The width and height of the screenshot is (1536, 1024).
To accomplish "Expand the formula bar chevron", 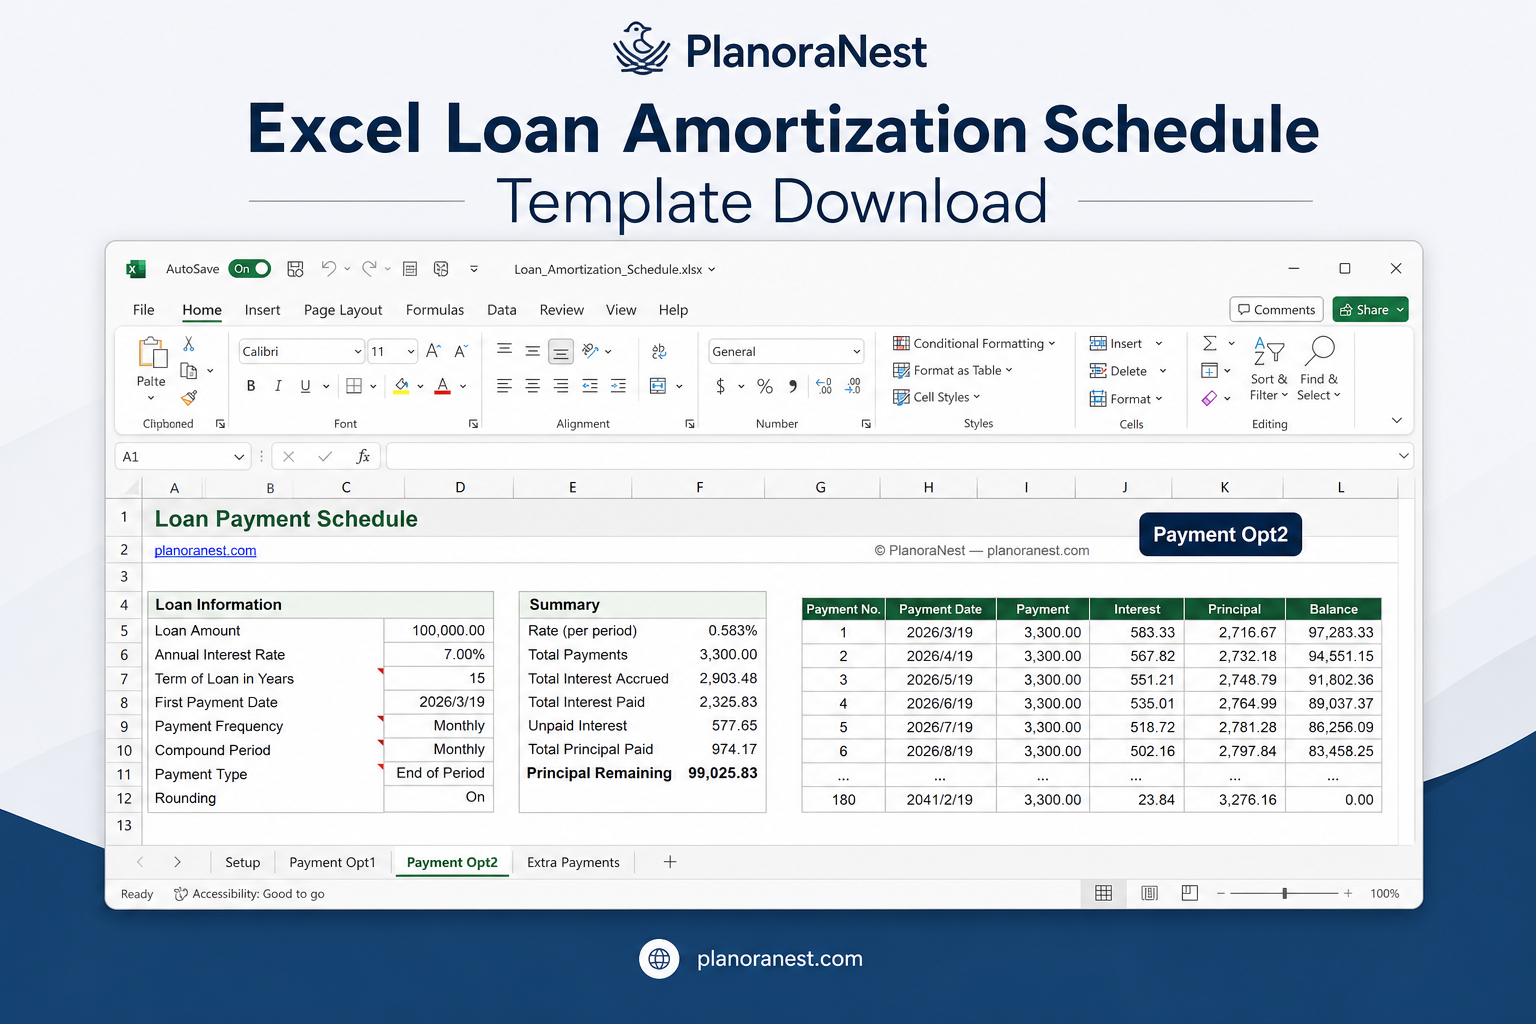I will [1403, 456].
